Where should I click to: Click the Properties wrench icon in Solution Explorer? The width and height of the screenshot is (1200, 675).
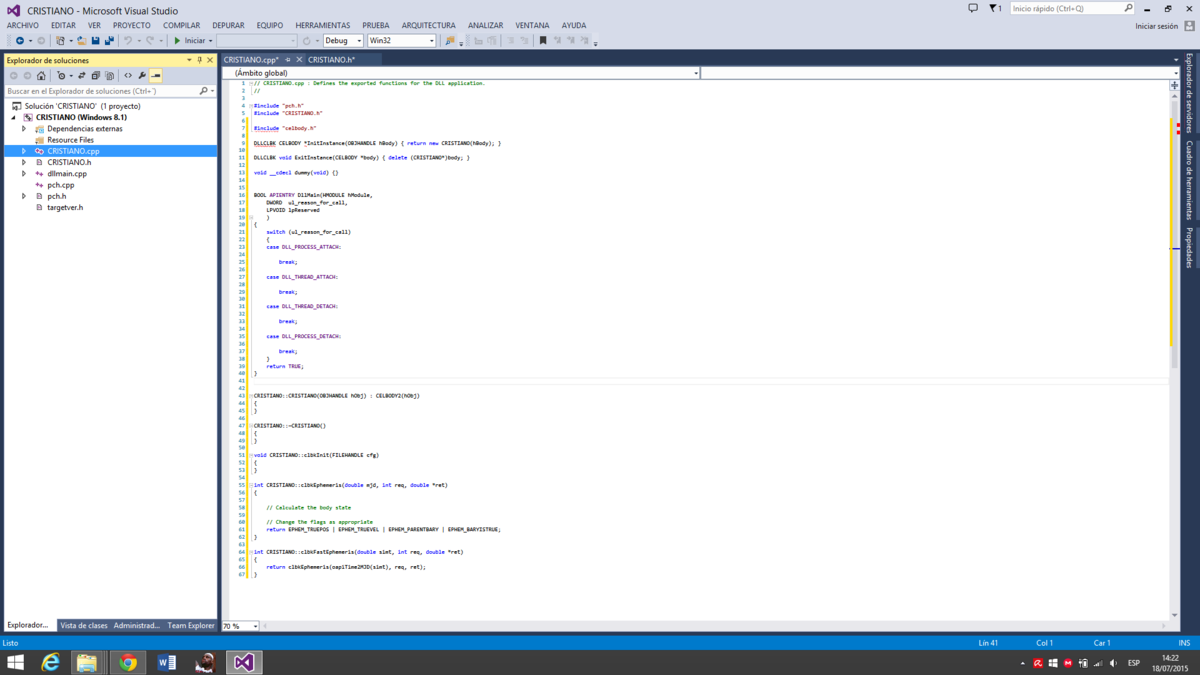point(142,76)
